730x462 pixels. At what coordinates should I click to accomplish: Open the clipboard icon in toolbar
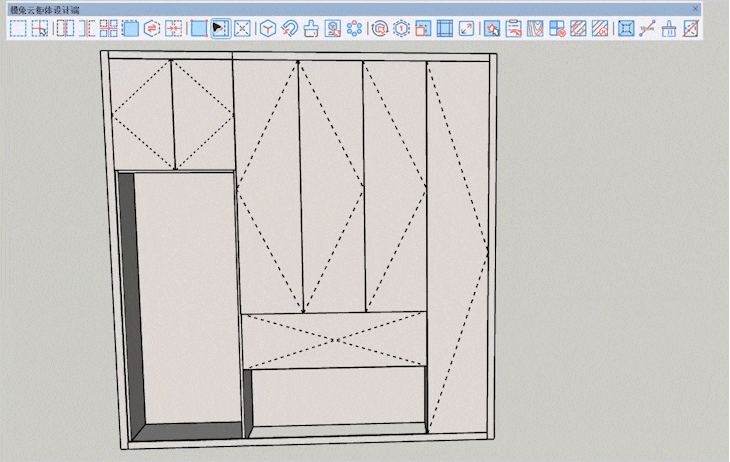[x=513, y=29]
